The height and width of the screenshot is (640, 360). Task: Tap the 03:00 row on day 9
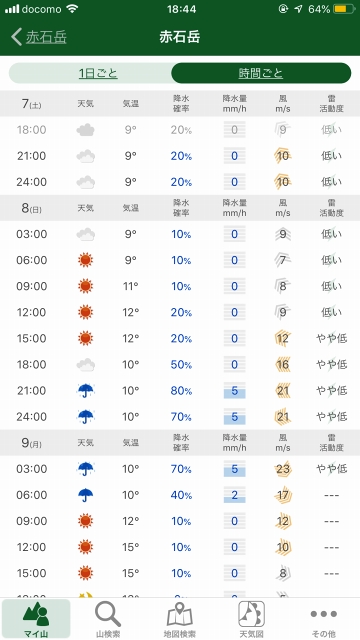click(x=180, y=469)
